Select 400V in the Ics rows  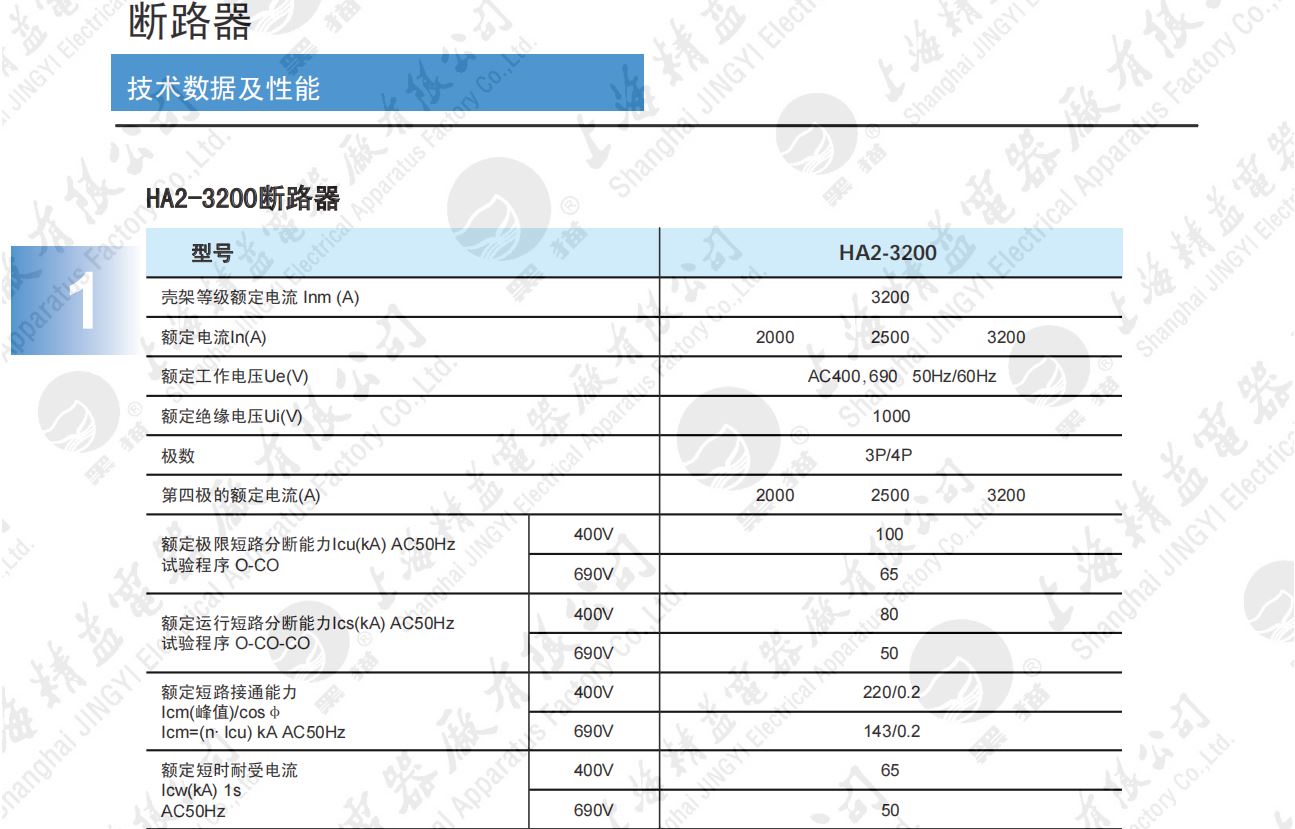(x=594, y=614)
